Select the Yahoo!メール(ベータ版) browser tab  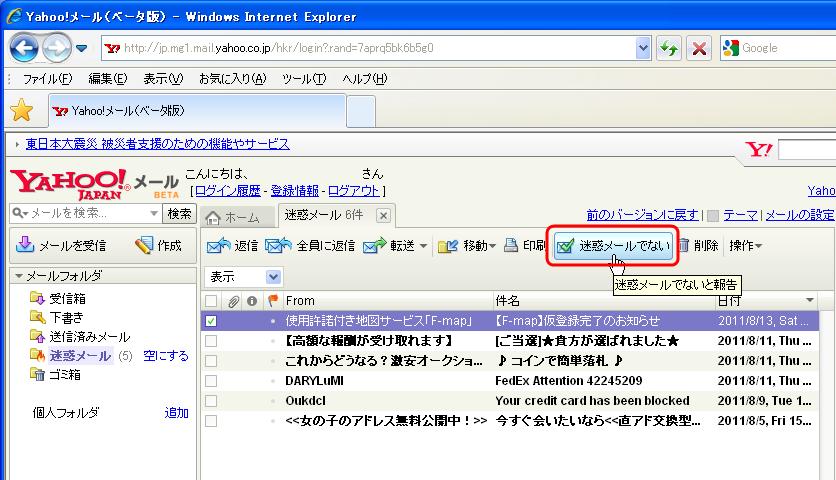(197, 110)
